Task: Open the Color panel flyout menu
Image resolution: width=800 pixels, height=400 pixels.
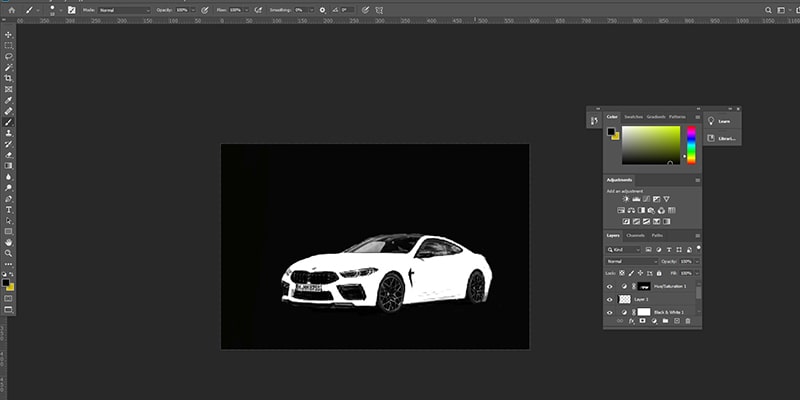Action: tap(697, 117)
